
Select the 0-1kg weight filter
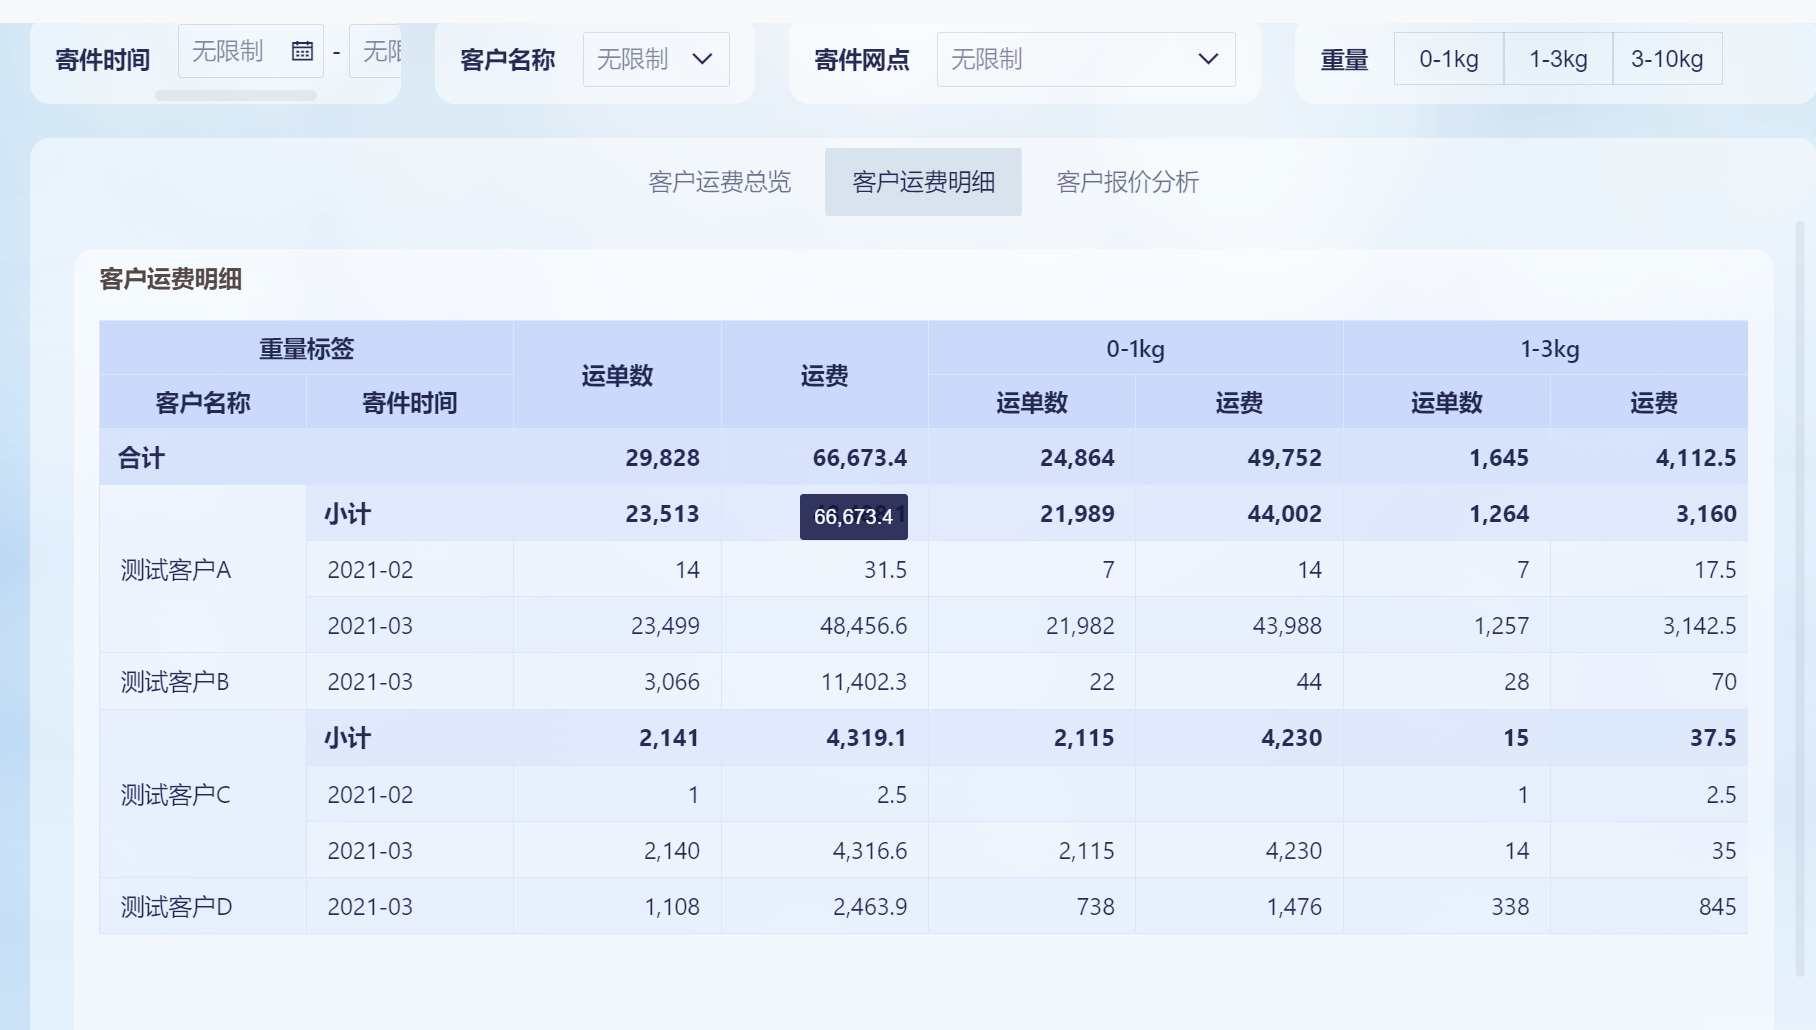click(x=1449, y=59)
